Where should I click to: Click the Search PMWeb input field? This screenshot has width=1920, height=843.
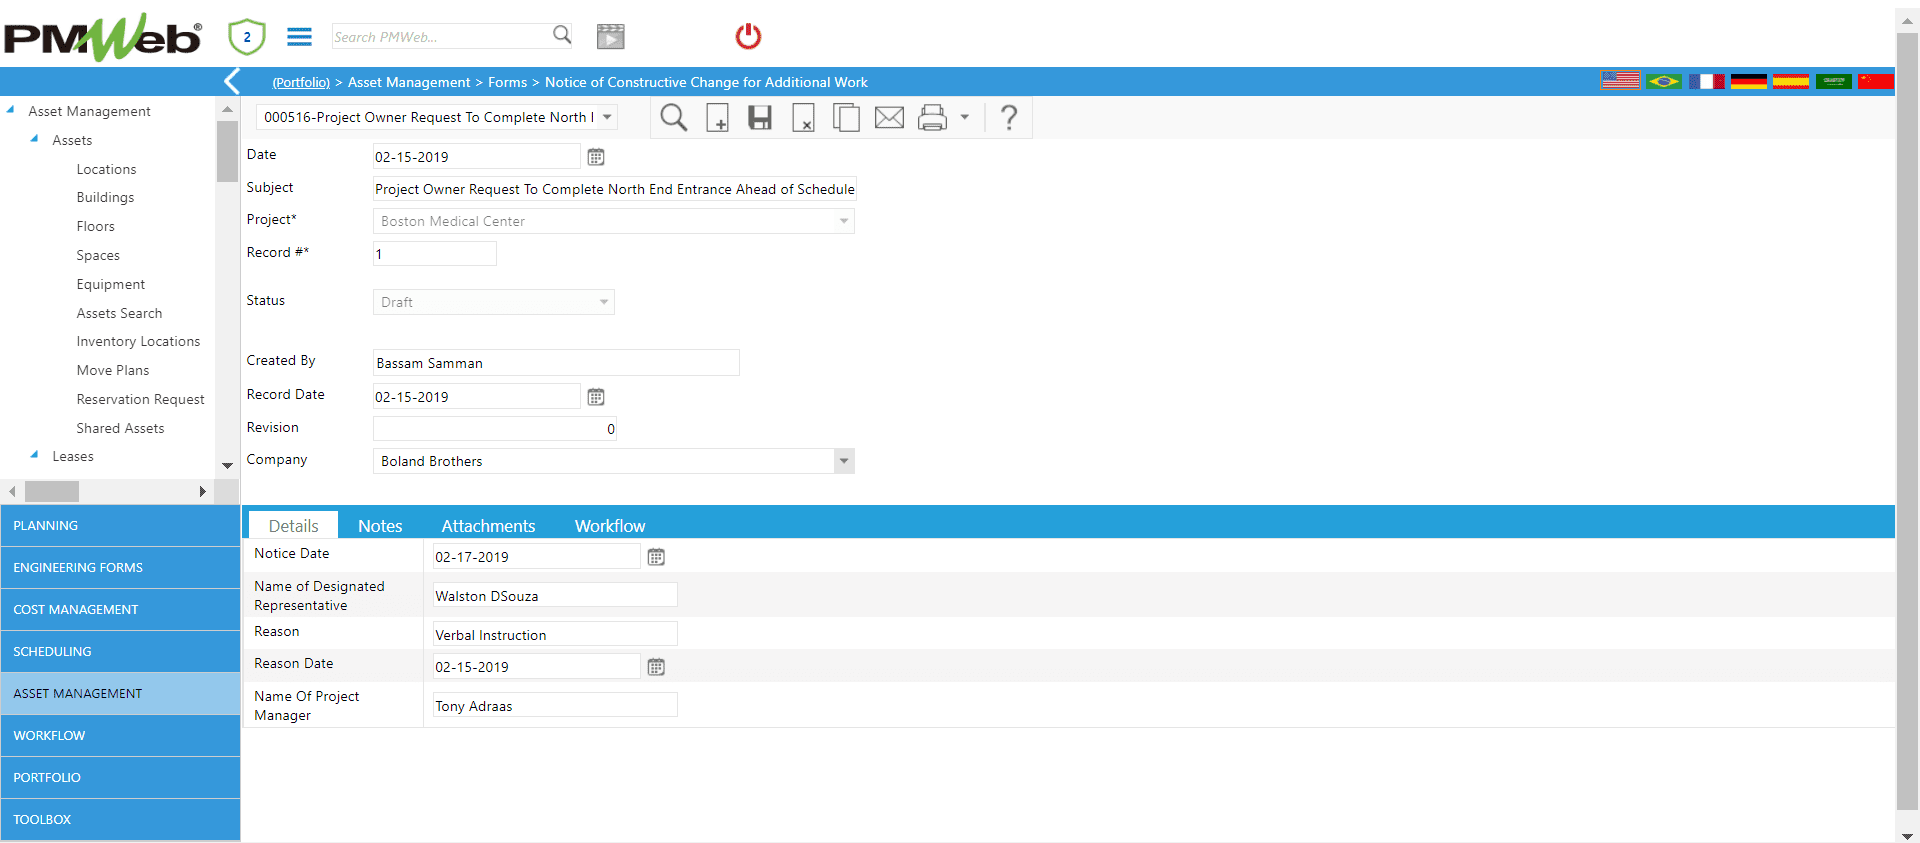point(440,36)
